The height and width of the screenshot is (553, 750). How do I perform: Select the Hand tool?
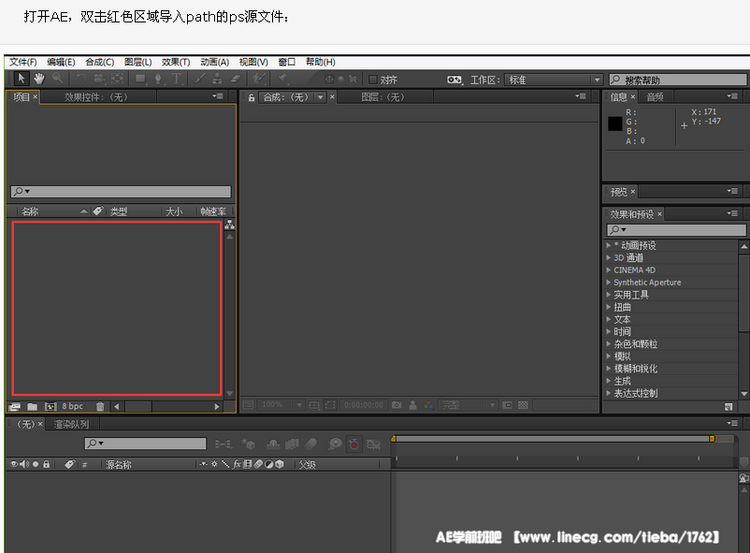39,79
